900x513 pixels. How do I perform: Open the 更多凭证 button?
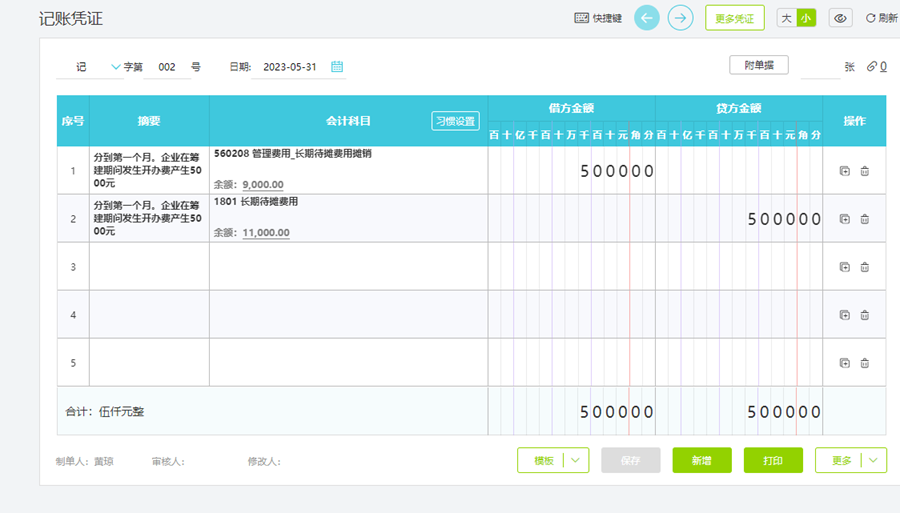point(735,18)
